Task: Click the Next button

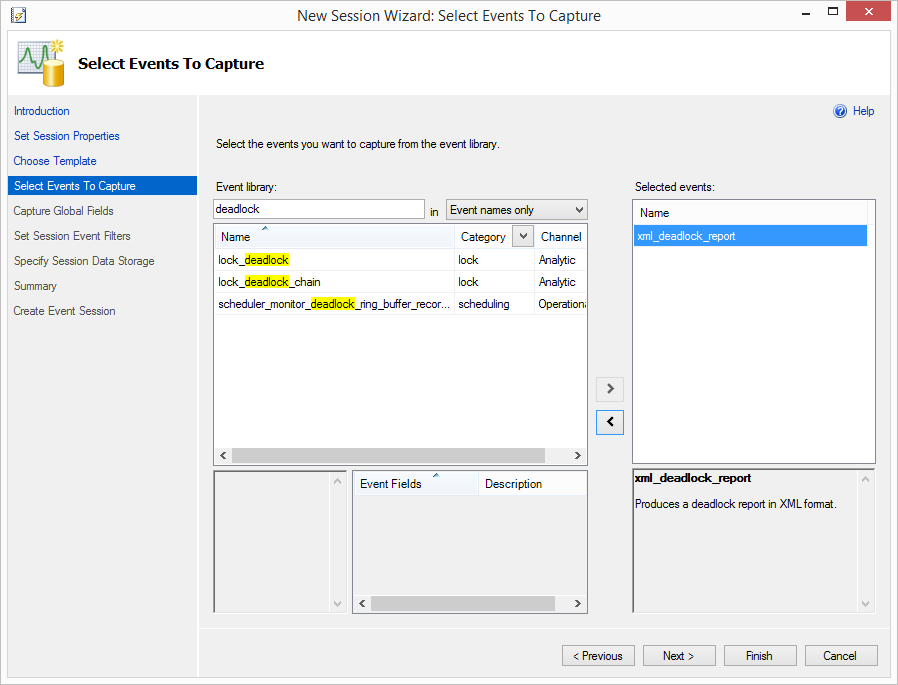Action: tap(677, 656)
